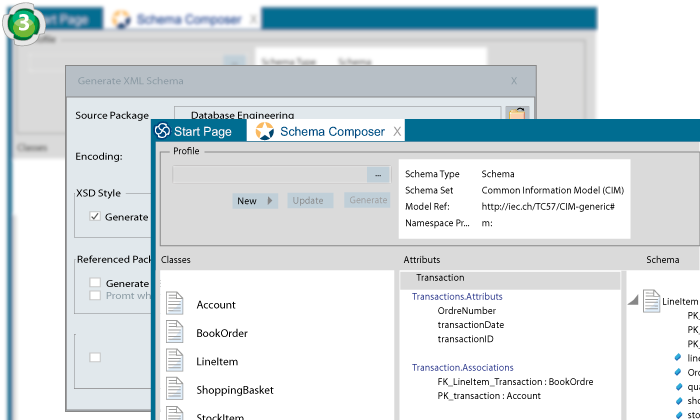This screenshot has height=420, width=700.
Task: Collapse the LineItem schema tree node
Action: click(633, 301)
